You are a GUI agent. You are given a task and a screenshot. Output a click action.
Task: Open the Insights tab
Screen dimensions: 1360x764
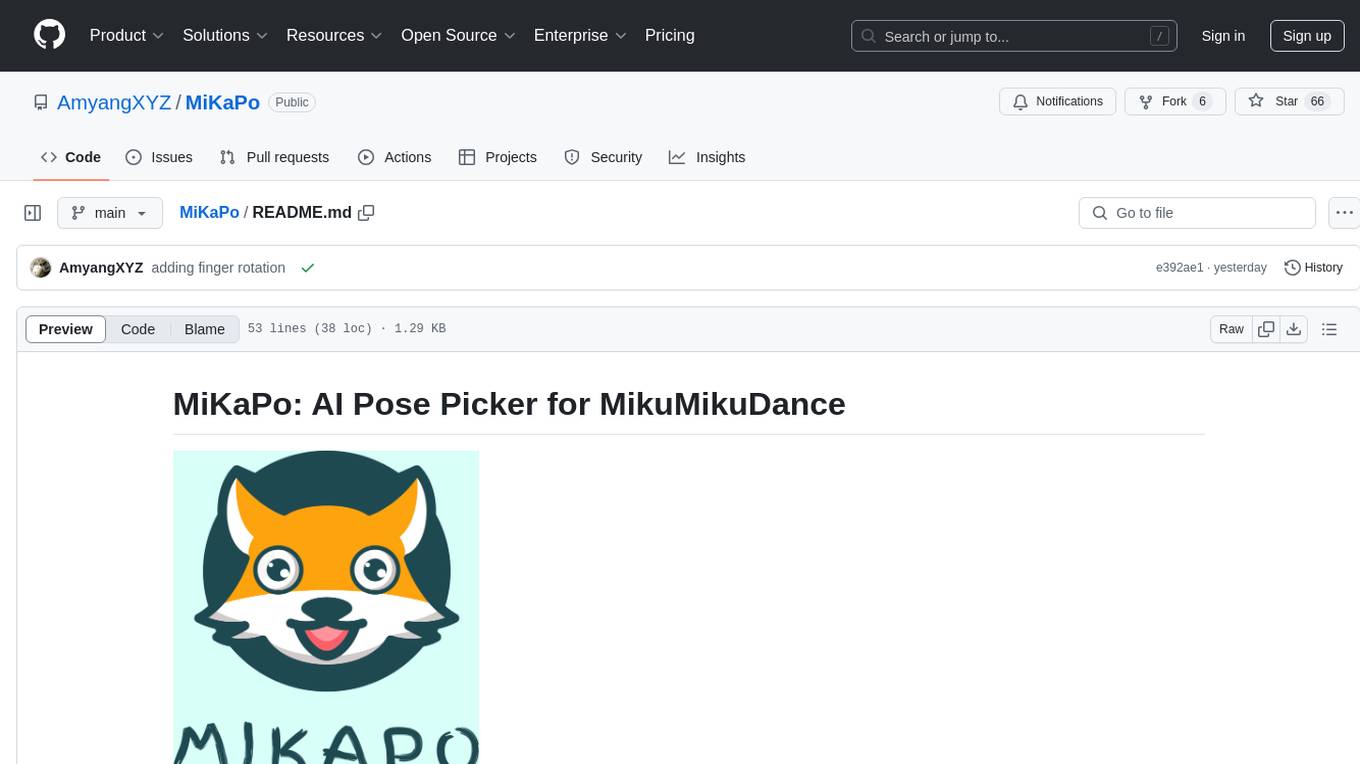click(x=707, y=157)
